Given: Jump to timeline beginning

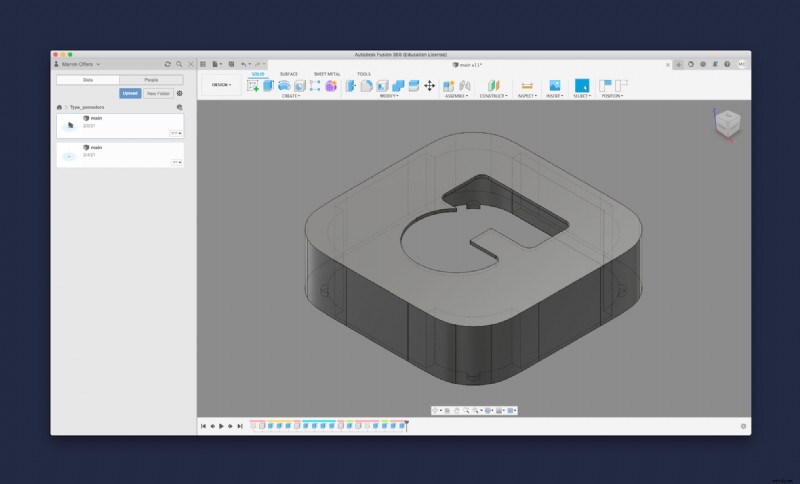Looking at the screenshot, I should 203,426.
